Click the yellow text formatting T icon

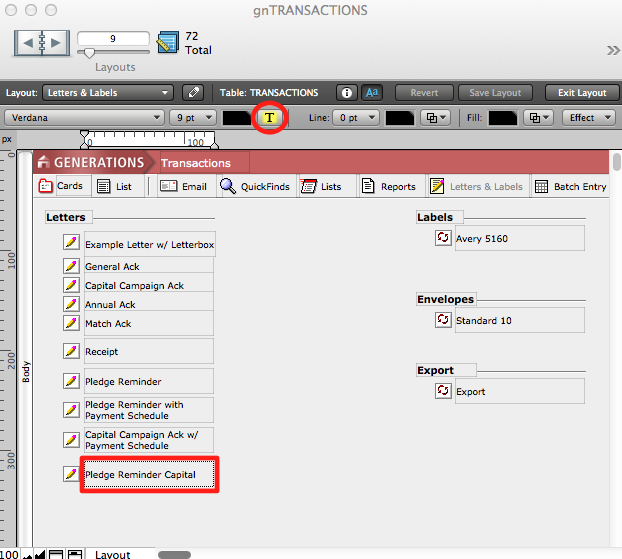[269, 117]
